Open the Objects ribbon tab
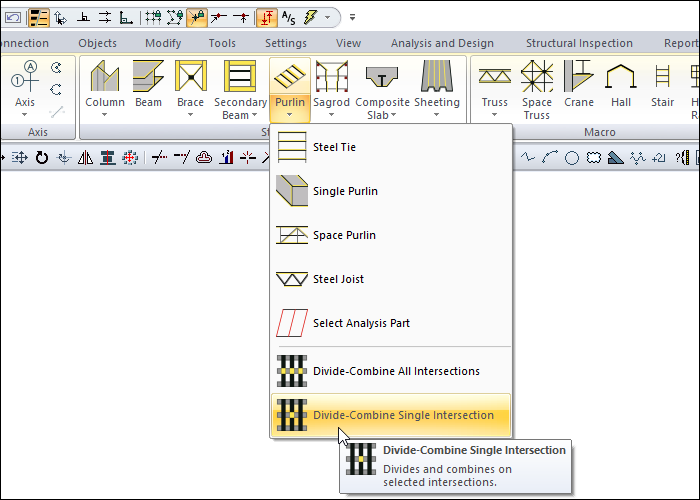 (97, 43)
